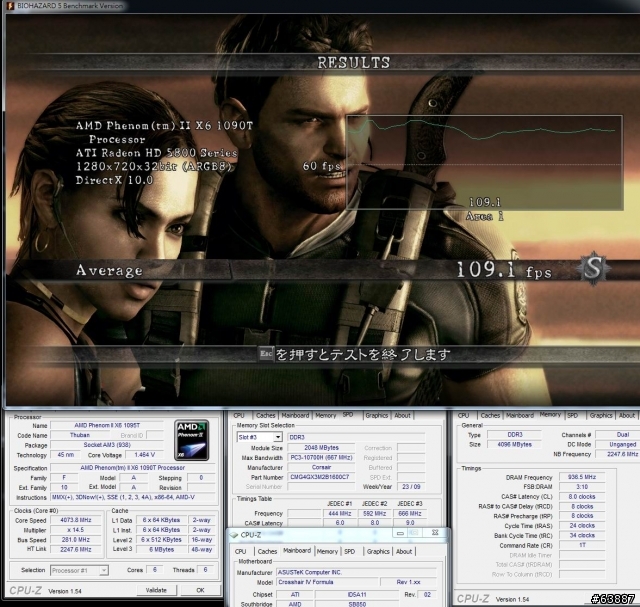Screen dimensions: 640x607
Task: Switch to Mainboard tab in the SPD window
Action: click(x=295, y=416)
